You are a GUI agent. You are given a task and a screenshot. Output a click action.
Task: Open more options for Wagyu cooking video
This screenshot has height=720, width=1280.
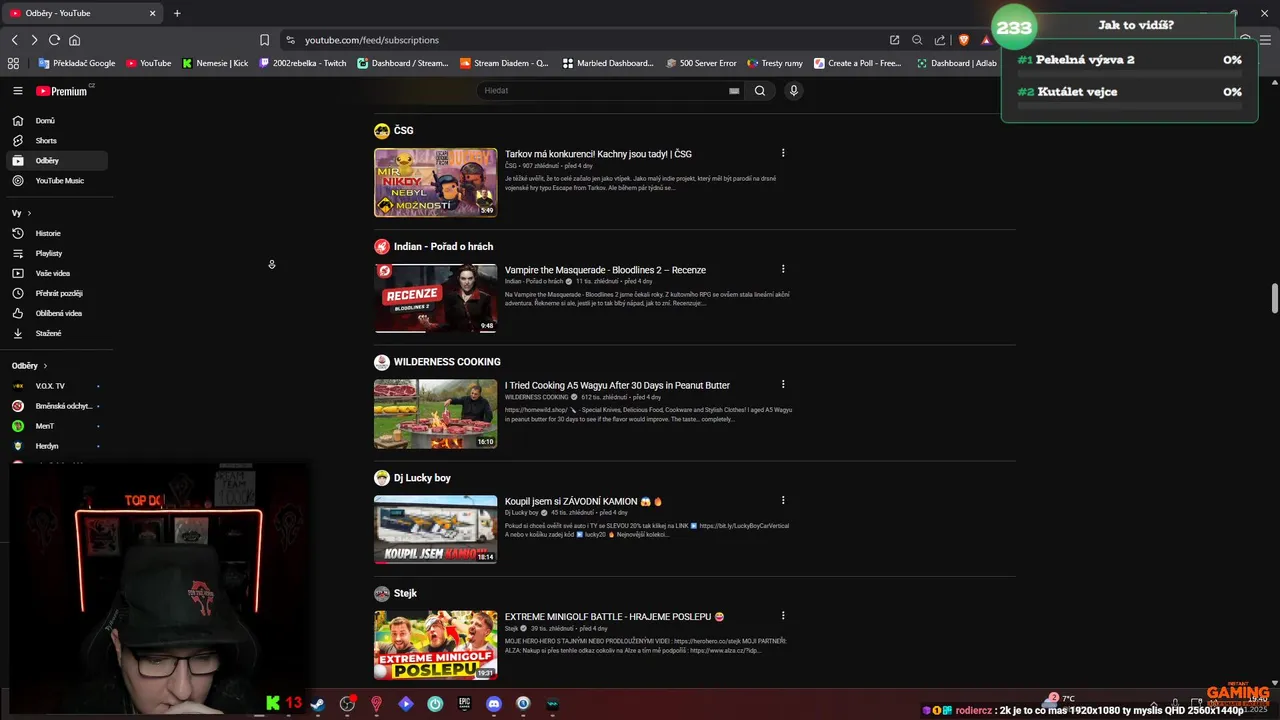click(783, 384)
